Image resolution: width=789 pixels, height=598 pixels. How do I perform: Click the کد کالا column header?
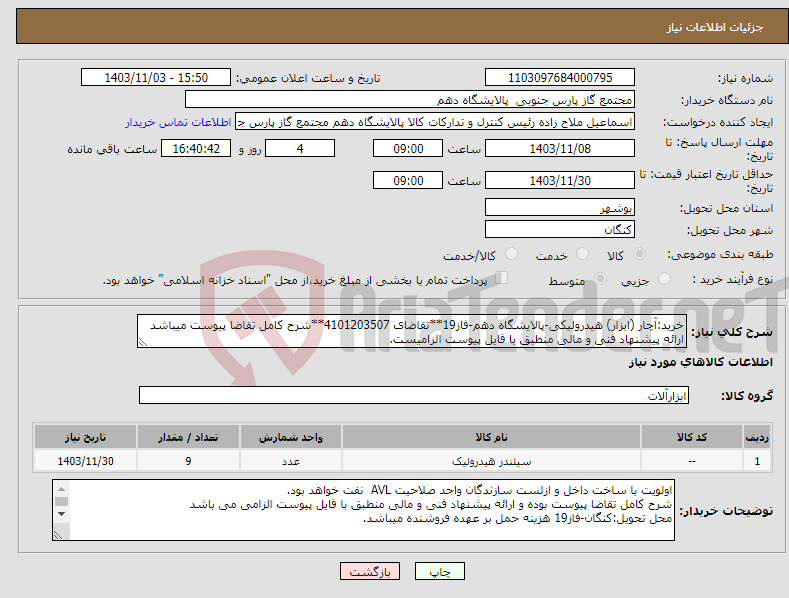point(692,437)
